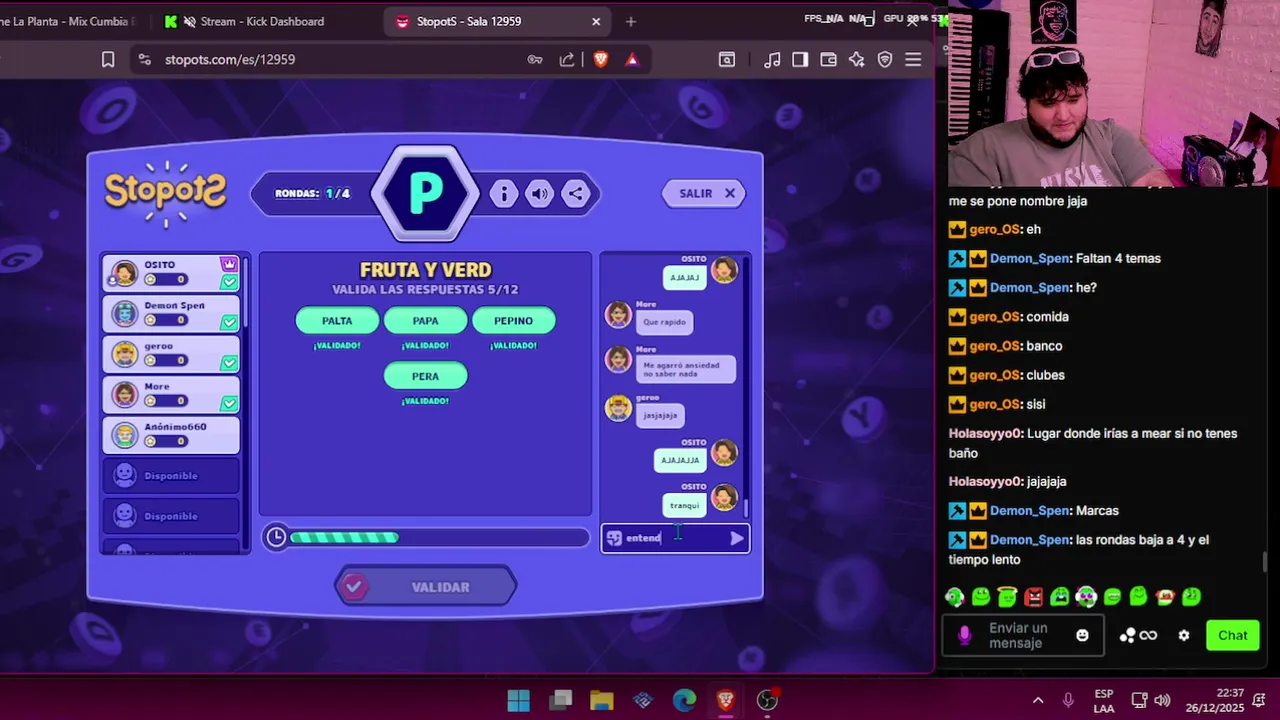Select More in the player list
This screenshot has width=1280, height=720.
171,394
